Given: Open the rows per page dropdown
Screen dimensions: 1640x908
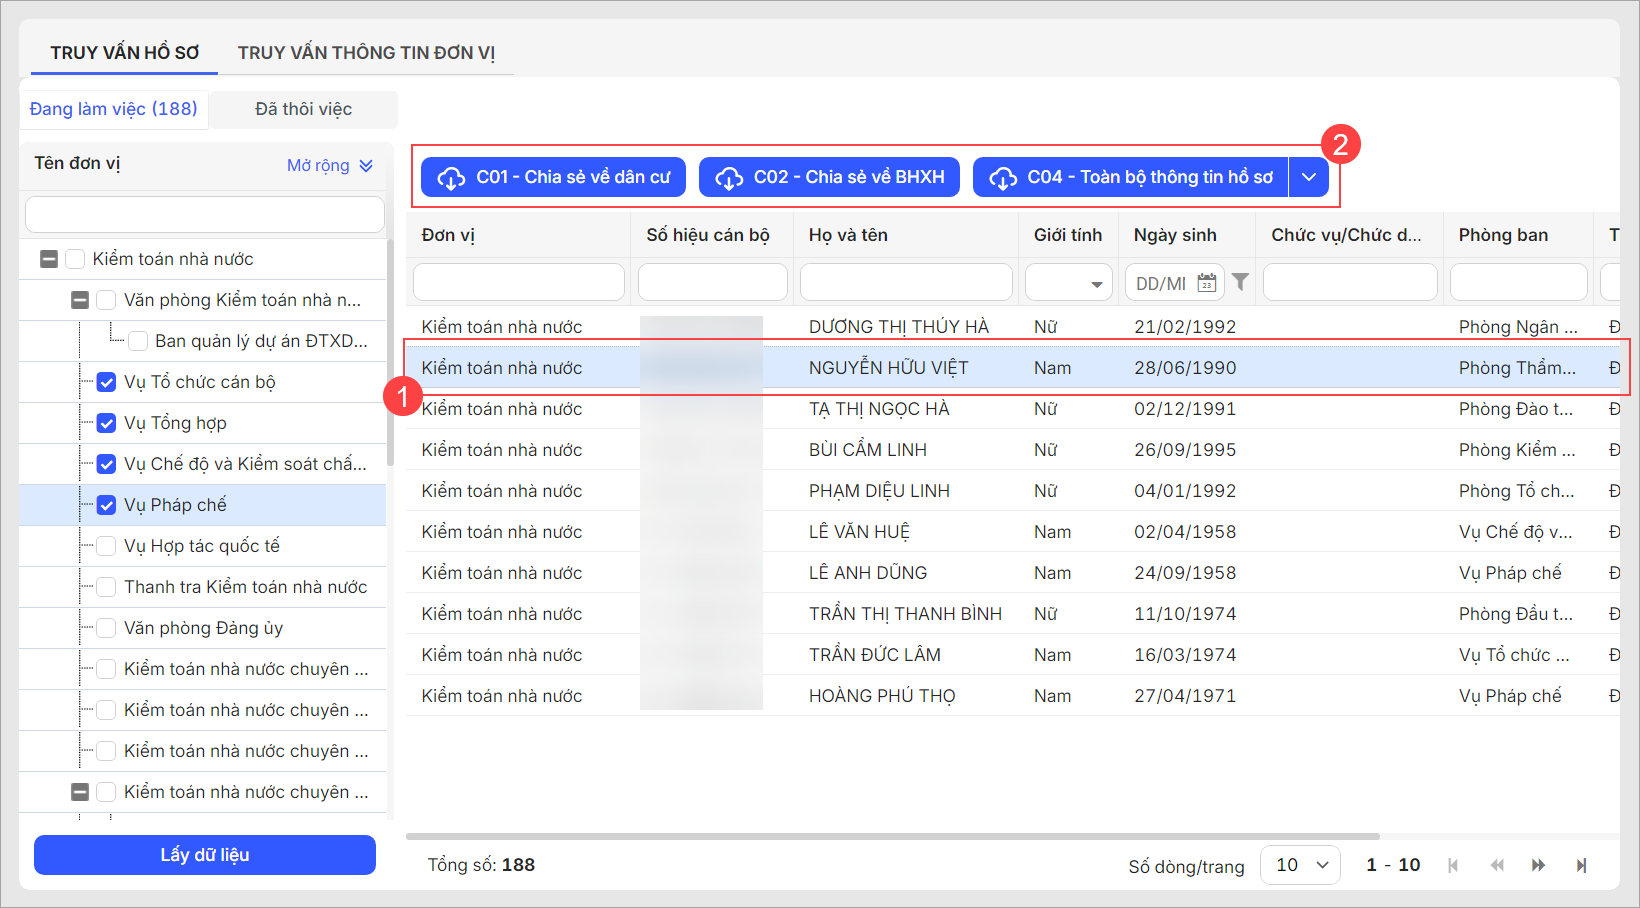Looking at the screenshot, I should [x=1300, y=865].
